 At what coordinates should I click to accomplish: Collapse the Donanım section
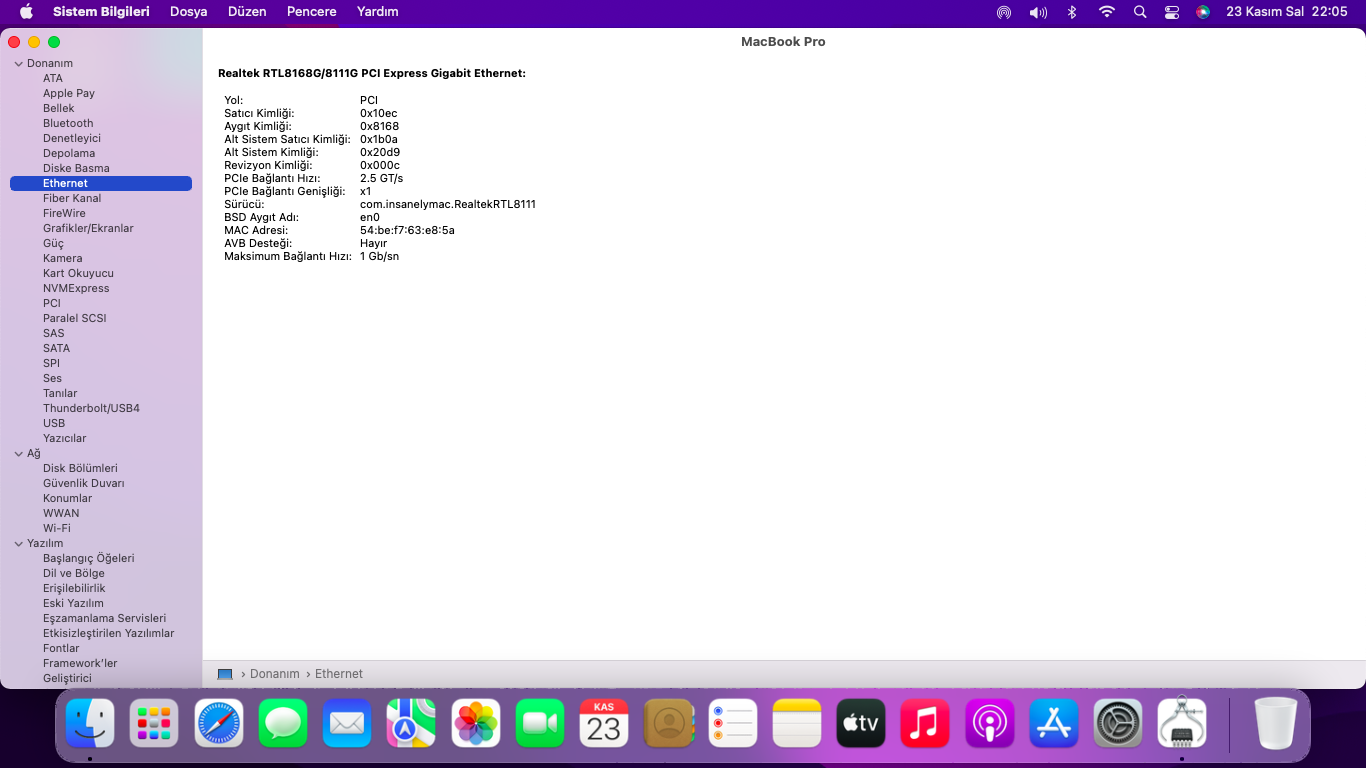(18, 64)
